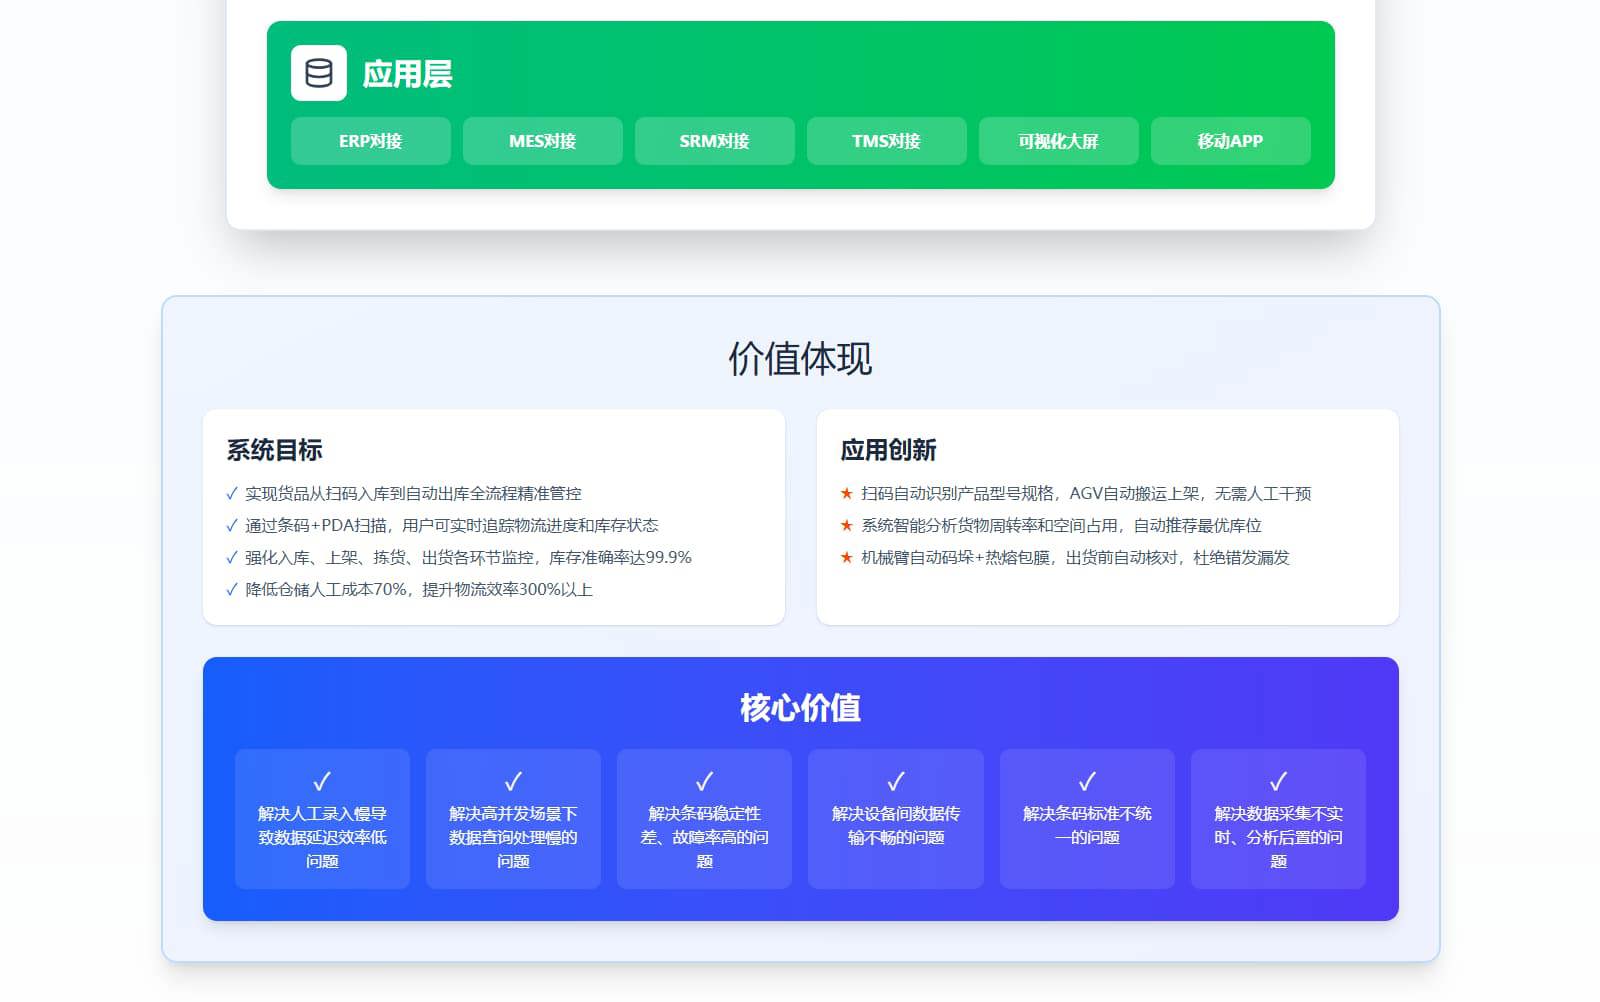Click the check mark beside 降低仓储人工成本70%
Image resolution: width=1600 pixels, height=1002 pixels.
click(x=232, y=590)
